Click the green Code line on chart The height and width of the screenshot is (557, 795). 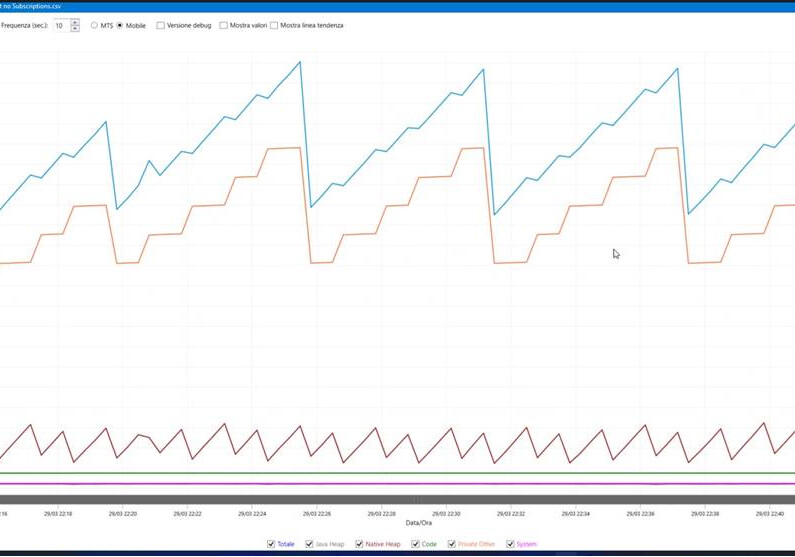pyautogui.click(x=398, y=473)
